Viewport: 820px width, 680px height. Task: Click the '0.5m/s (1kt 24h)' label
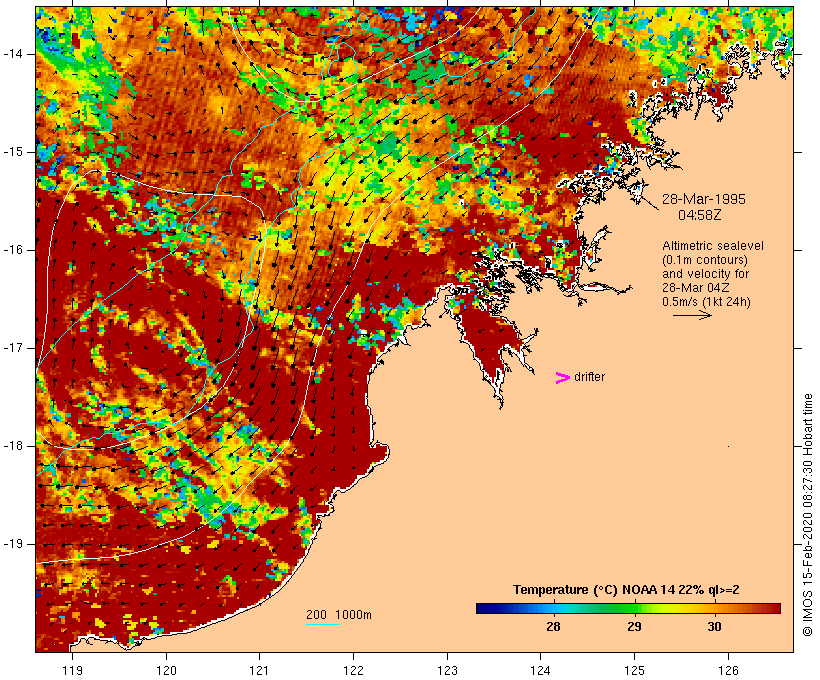point(706,302)
